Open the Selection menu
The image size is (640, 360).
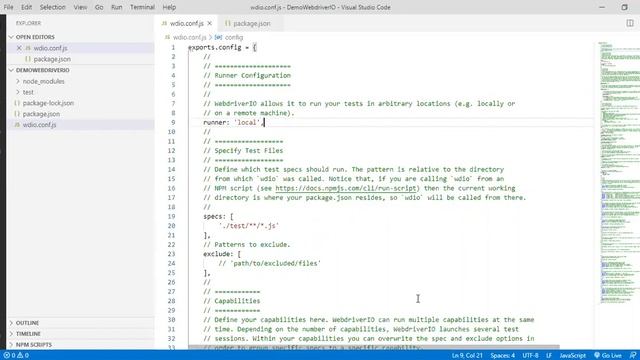click(52, 7)
